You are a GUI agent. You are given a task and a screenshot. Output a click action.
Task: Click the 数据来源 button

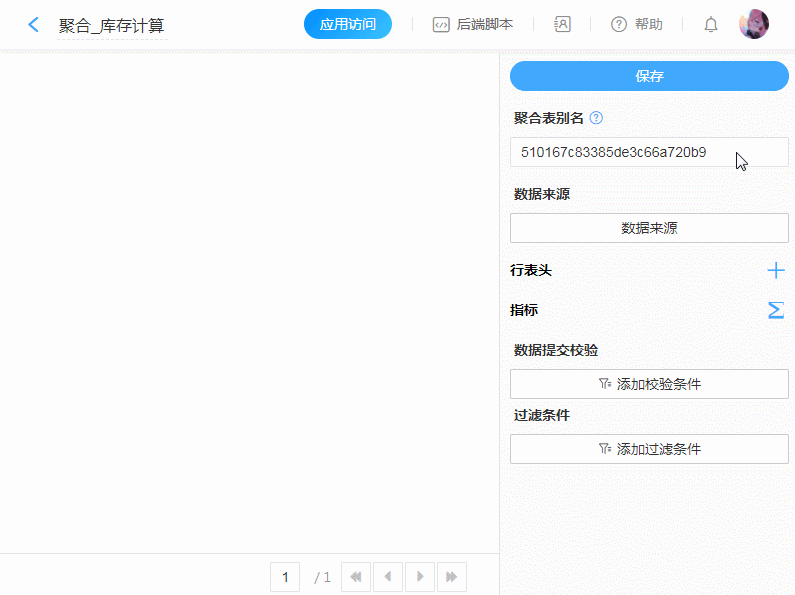pos(649,228)
